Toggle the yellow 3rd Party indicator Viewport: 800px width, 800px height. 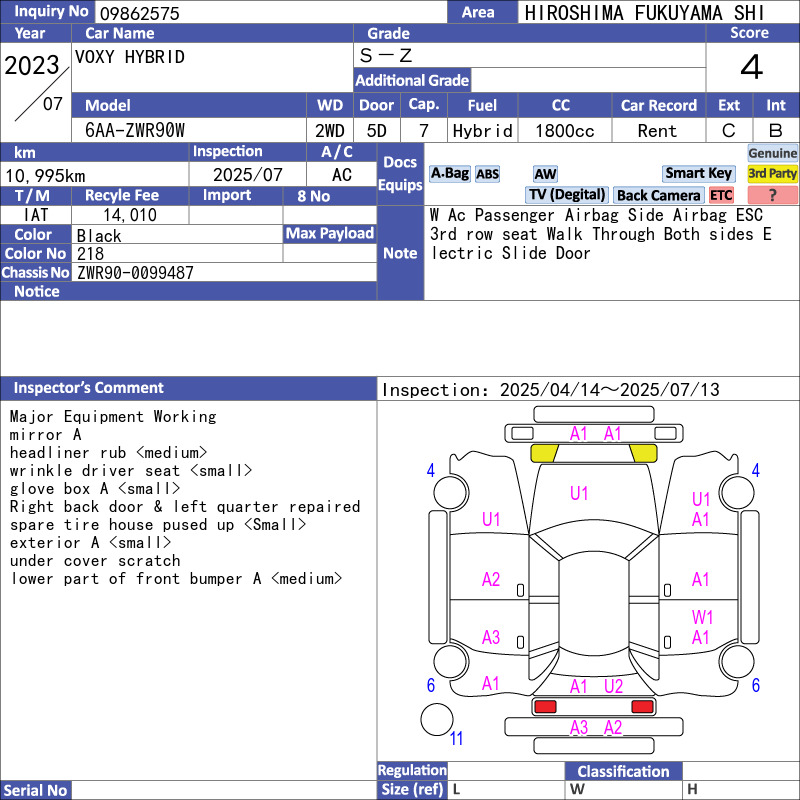tap(772, 173)
